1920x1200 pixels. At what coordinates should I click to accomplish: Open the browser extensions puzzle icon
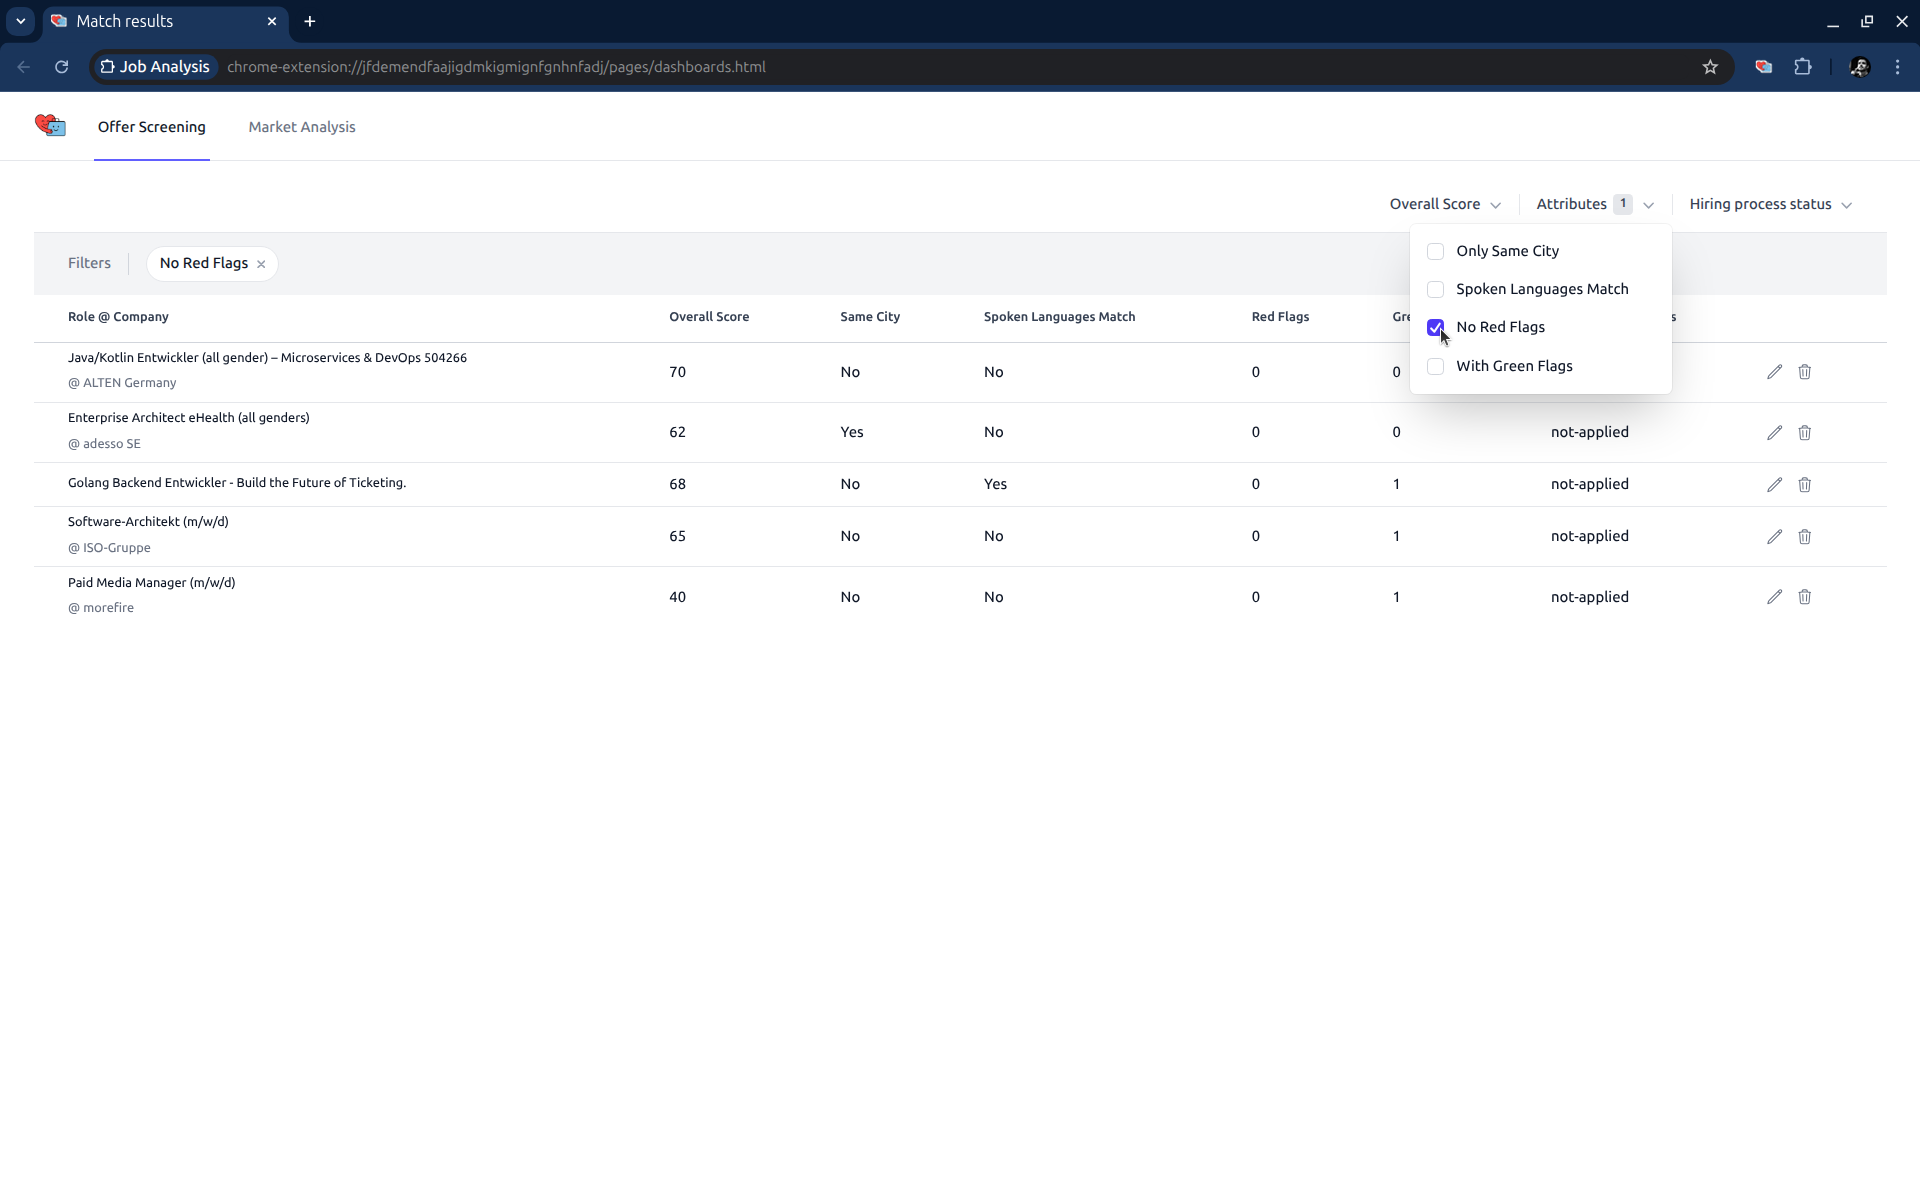[1802, 67]
